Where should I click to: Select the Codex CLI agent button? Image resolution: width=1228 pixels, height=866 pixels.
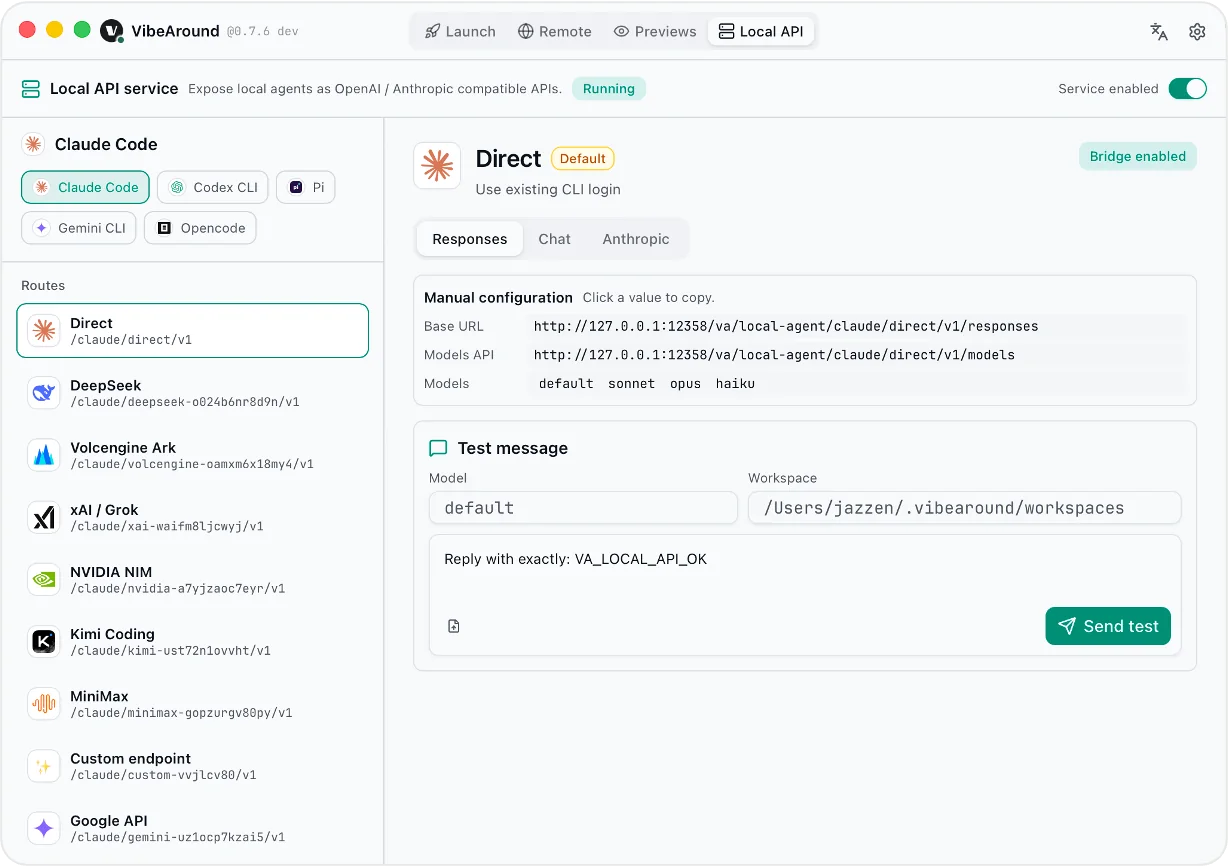213,187
